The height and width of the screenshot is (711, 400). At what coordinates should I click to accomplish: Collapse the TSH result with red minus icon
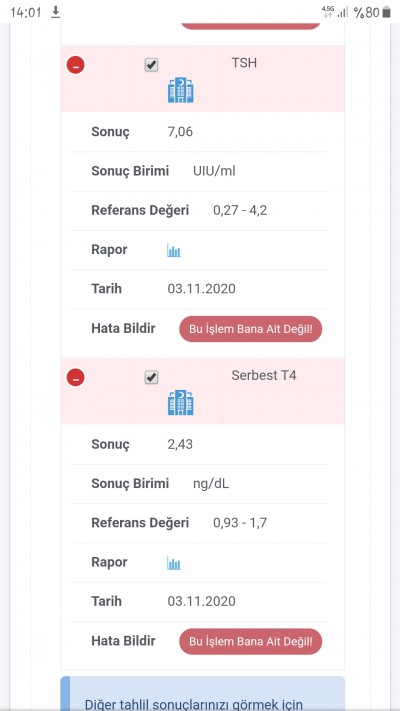[75, 65]
